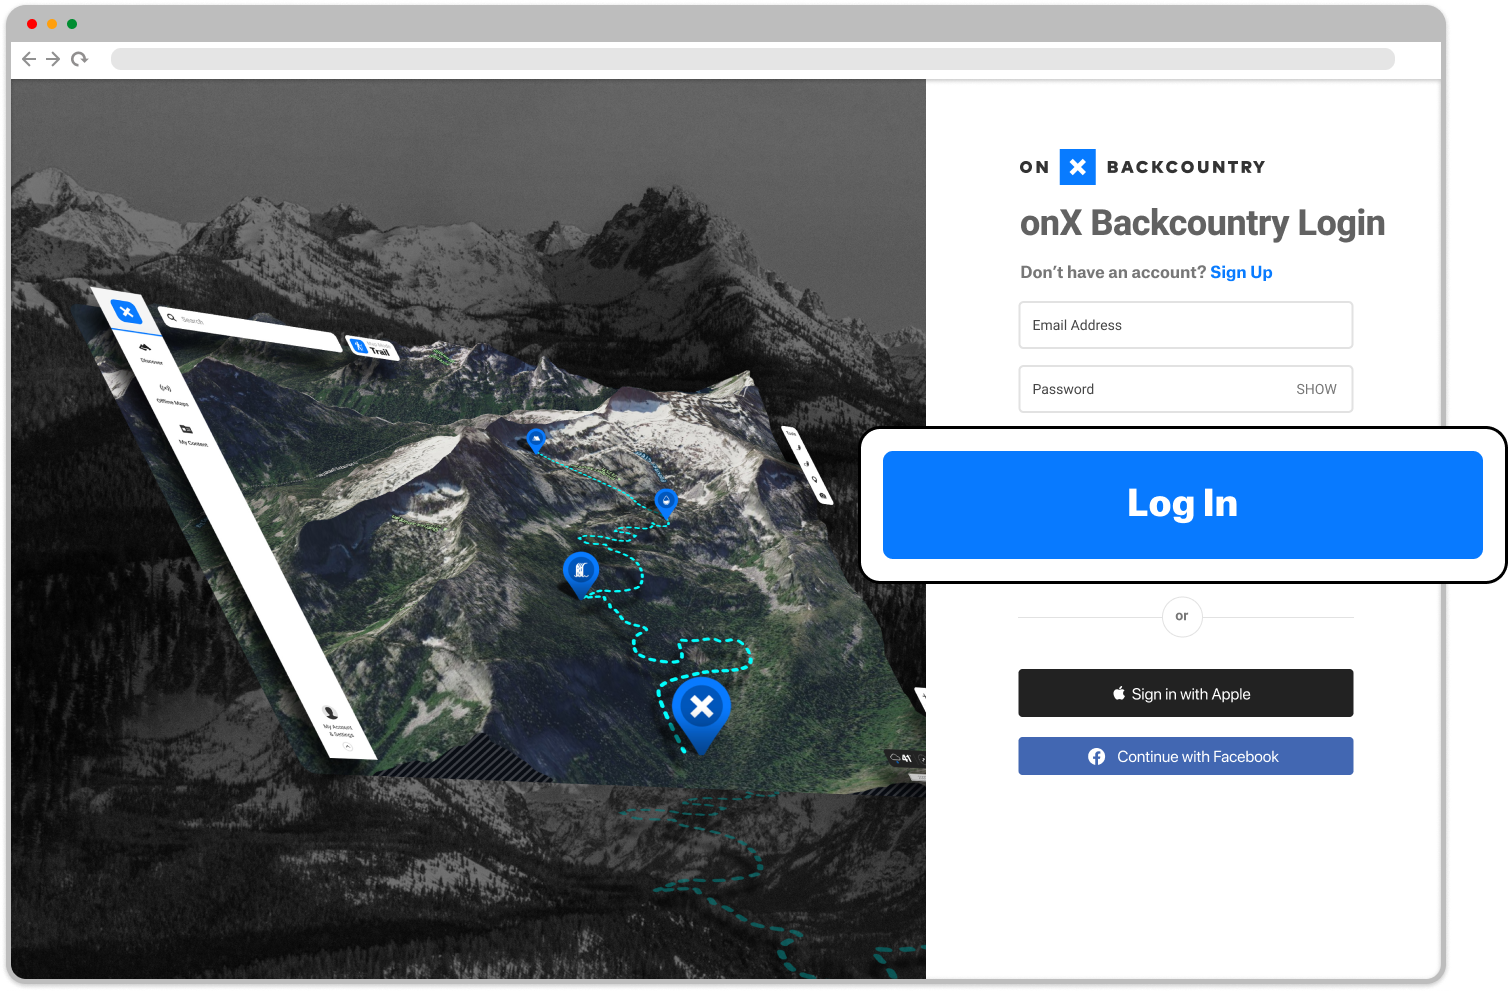
Task: Choose Continue with Facebook
Action: click(x=1185, y=756)
